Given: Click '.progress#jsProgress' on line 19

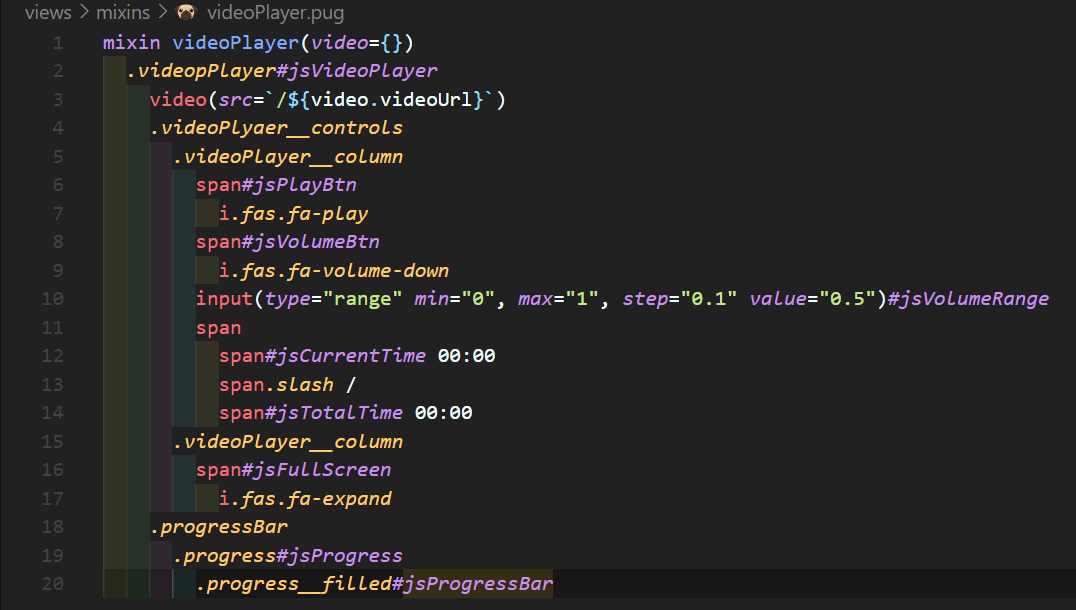Looking at the screenshot, I should click(288, 556).
